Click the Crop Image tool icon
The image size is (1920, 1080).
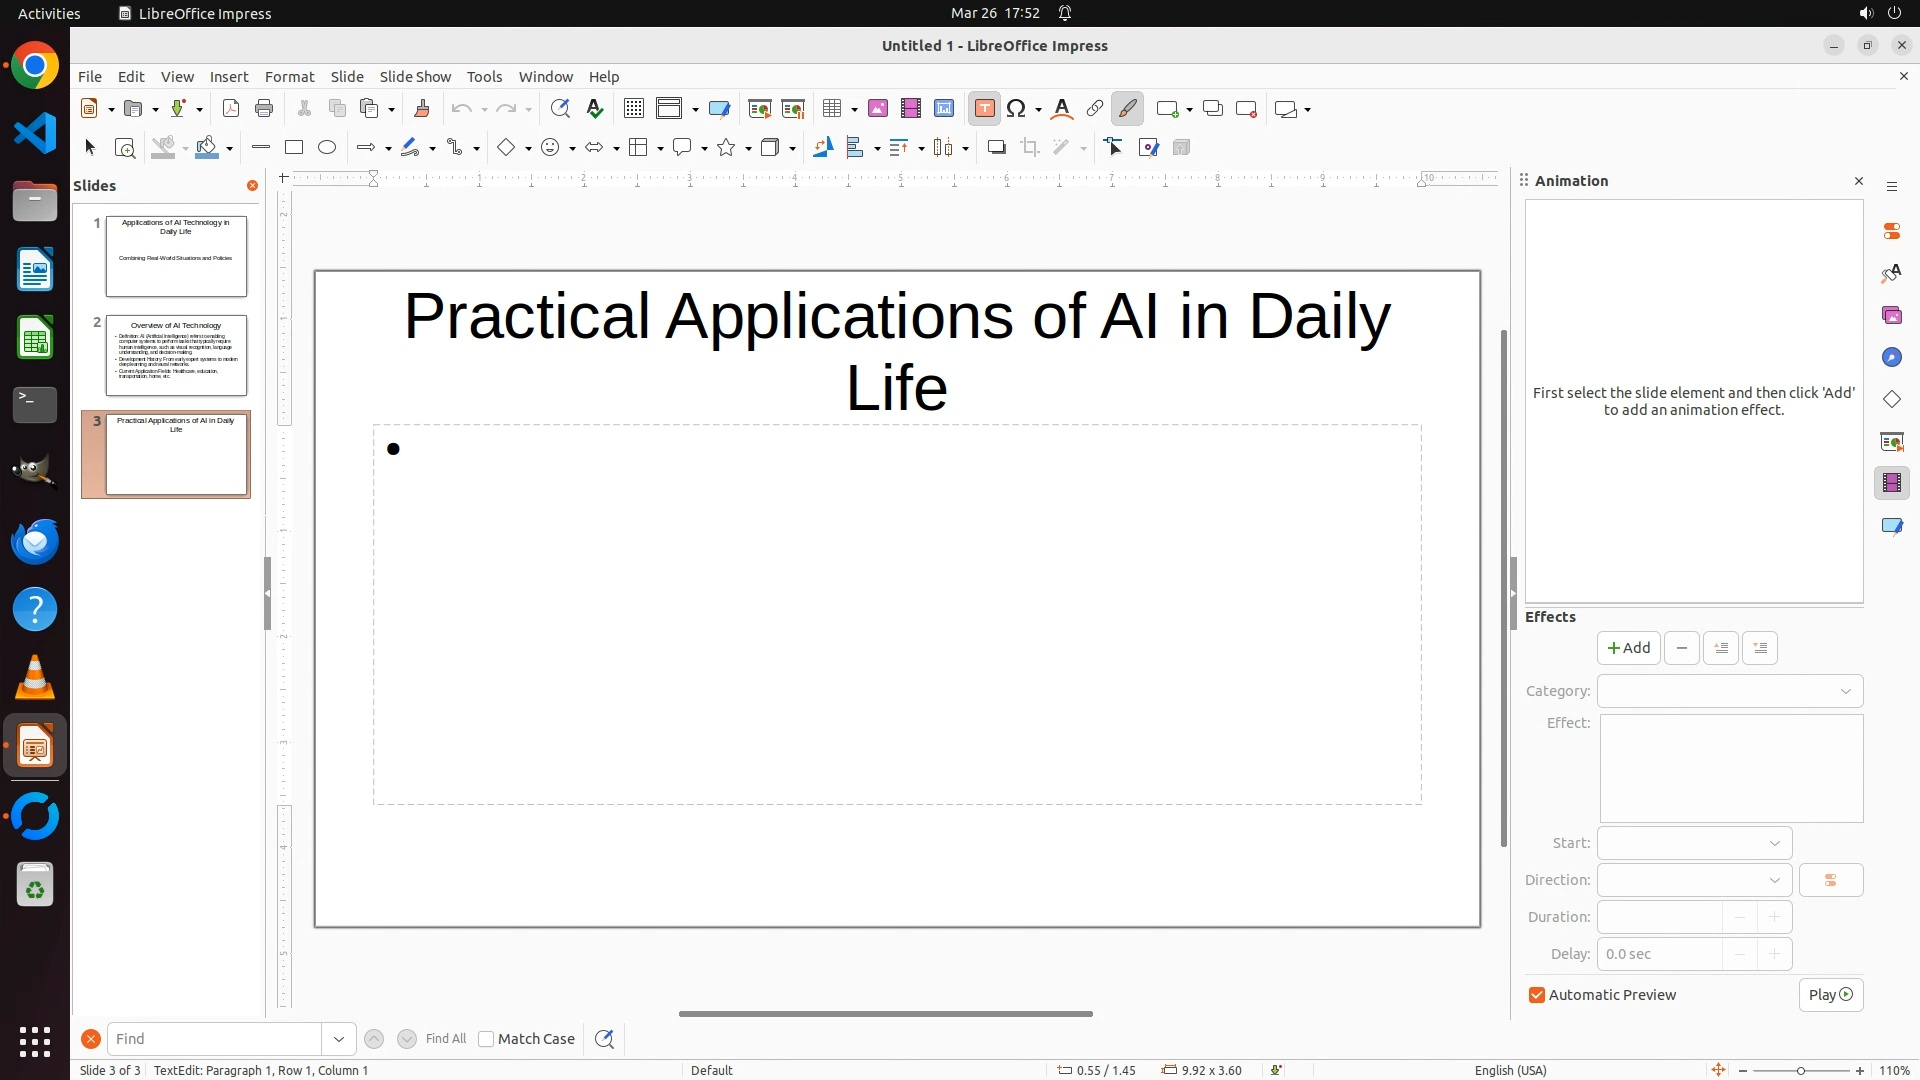[1030, 148]
